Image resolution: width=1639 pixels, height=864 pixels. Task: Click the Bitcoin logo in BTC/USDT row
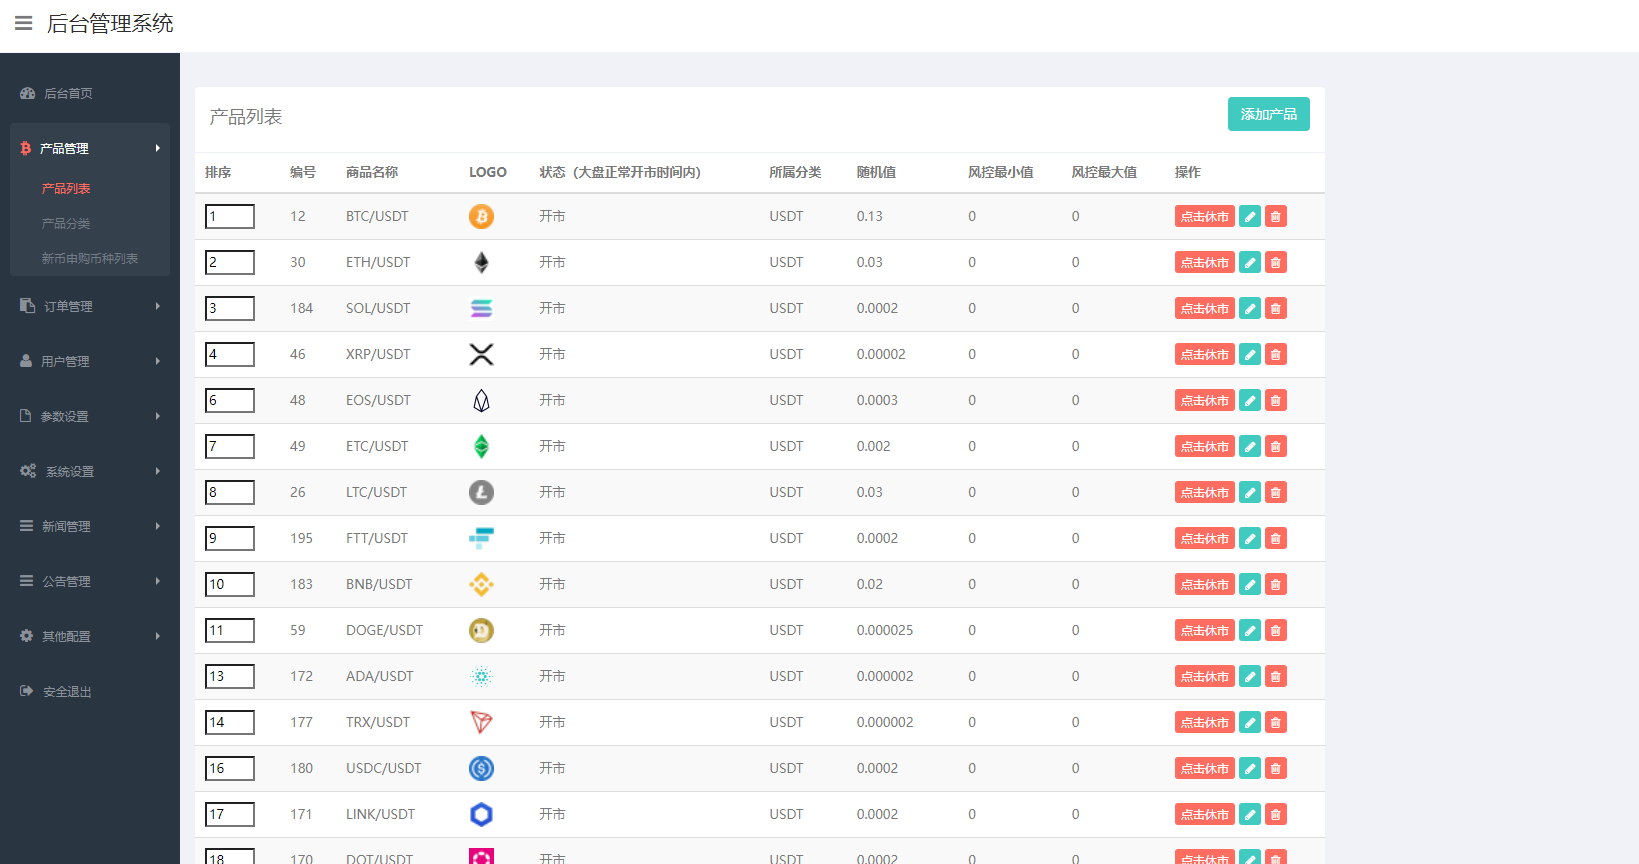tap(481, 216)
